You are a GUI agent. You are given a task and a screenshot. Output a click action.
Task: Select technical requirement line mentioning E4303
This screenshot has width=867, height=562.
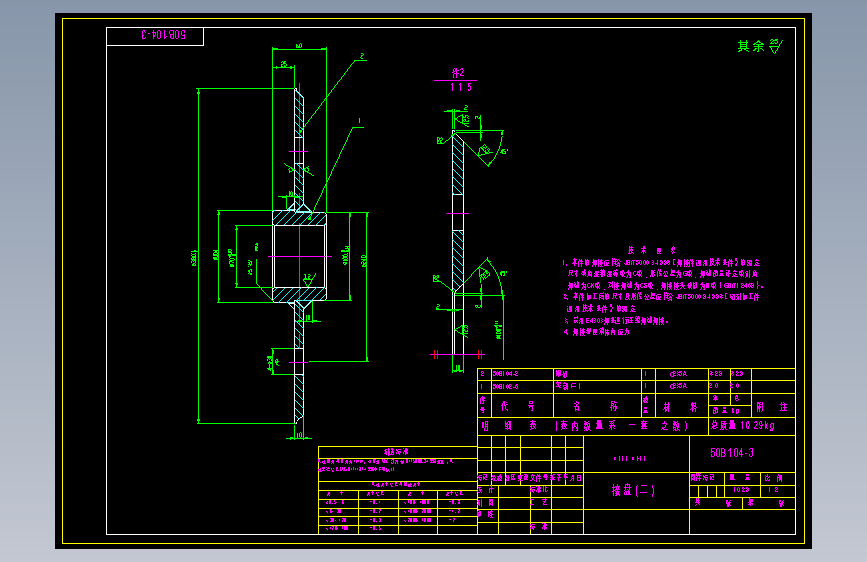pyautogui.click(x=616, y=320)
